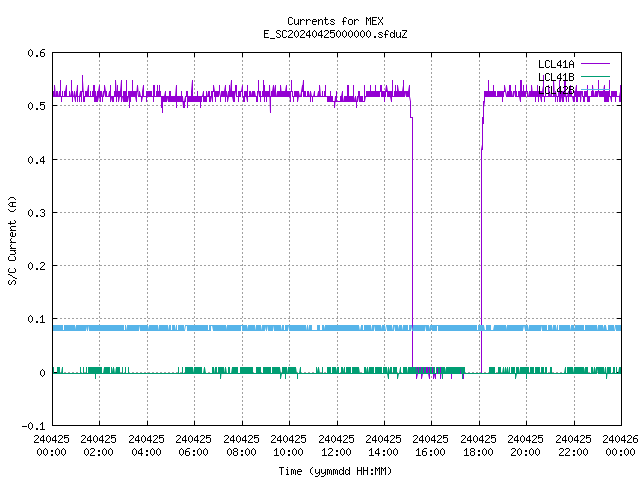Click the 0.6 y-axis tick label
This screenshot has height=480, width=640.
36,53
